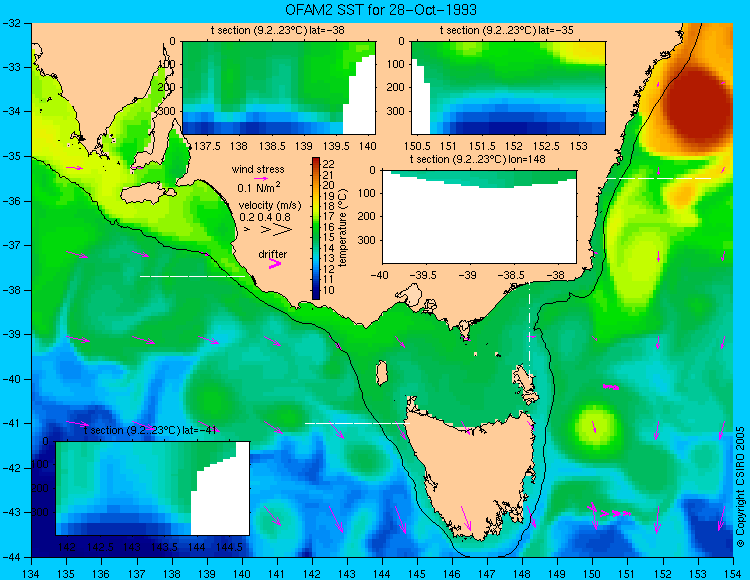This screenshot has height=580, width=750.
Task: Click the "drifter" legend label
Action: coord(273,254)
